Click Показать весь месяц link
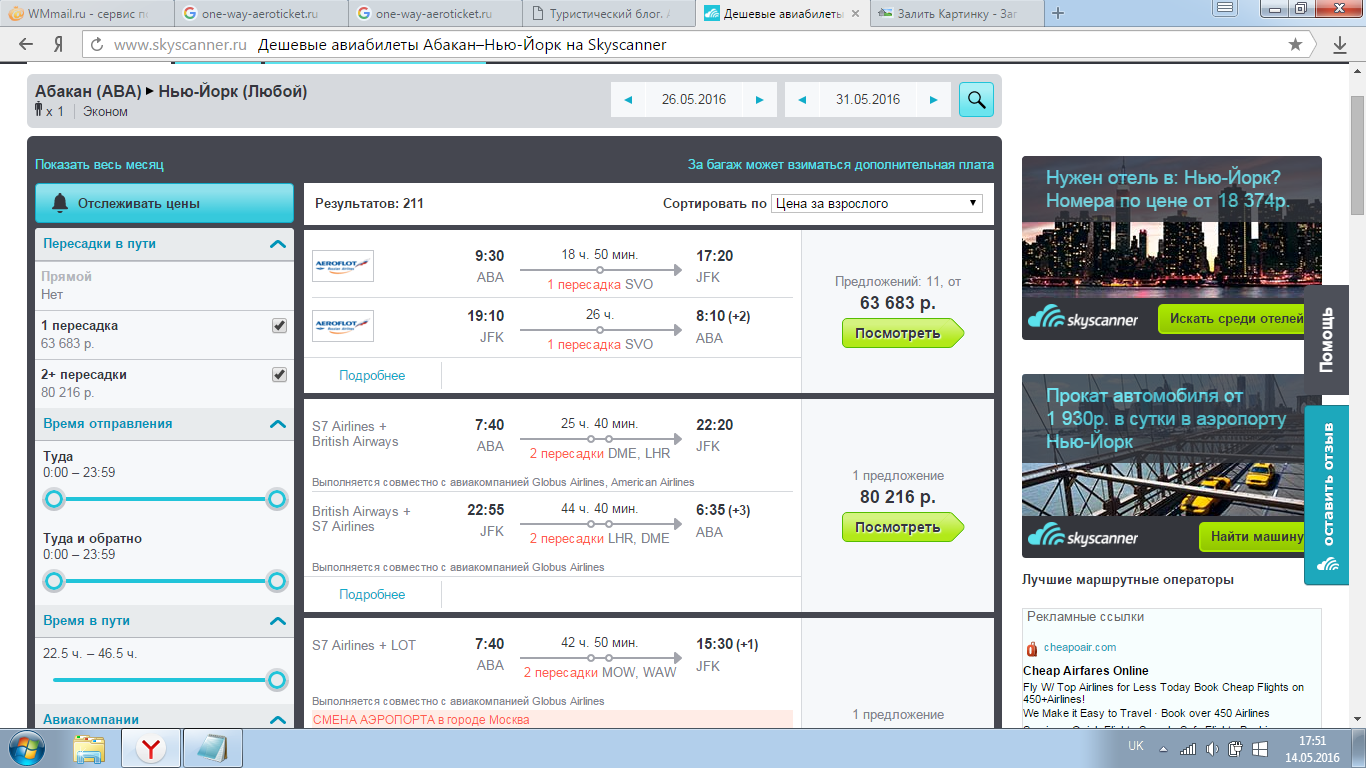This screenshot has height=768, width=1366. coord(99,164)
